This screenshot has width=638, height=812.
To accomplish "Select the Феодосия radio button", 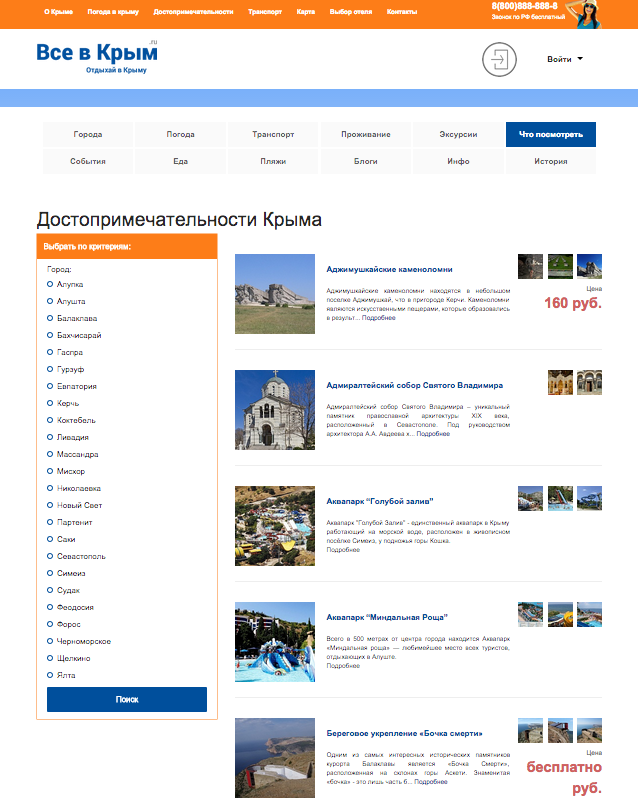I will coord(50,607).
